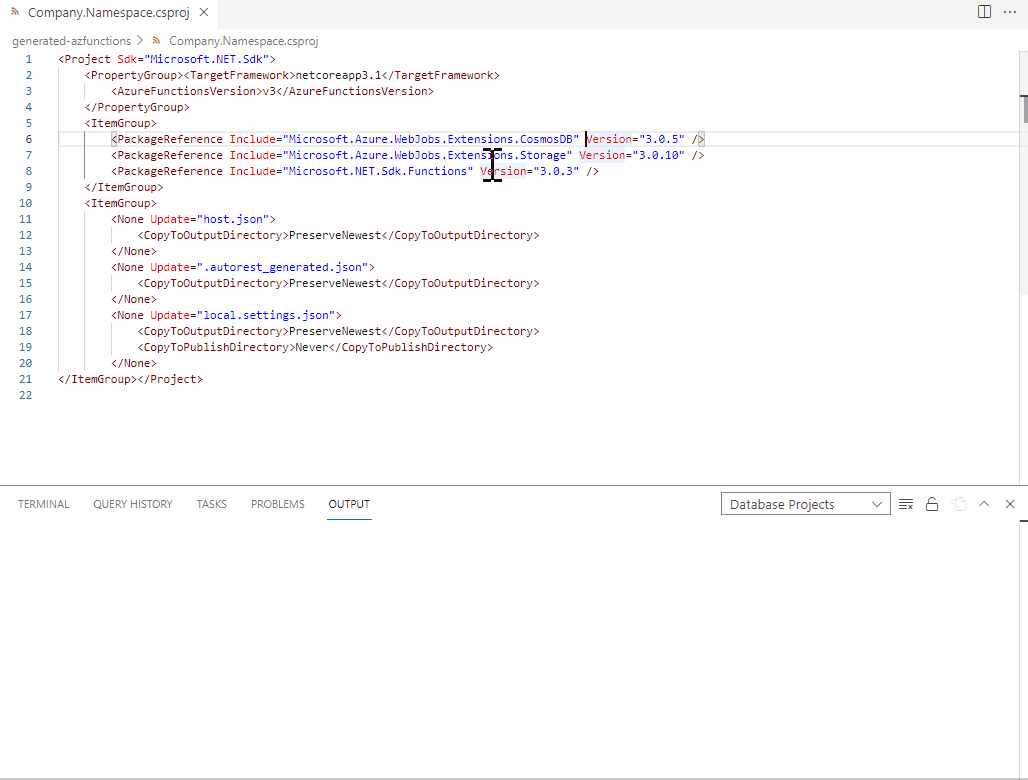The height and width of the screenshot is (780, 1028).
Task: Click the local.settings.json Update value
Action: [266, 315]
